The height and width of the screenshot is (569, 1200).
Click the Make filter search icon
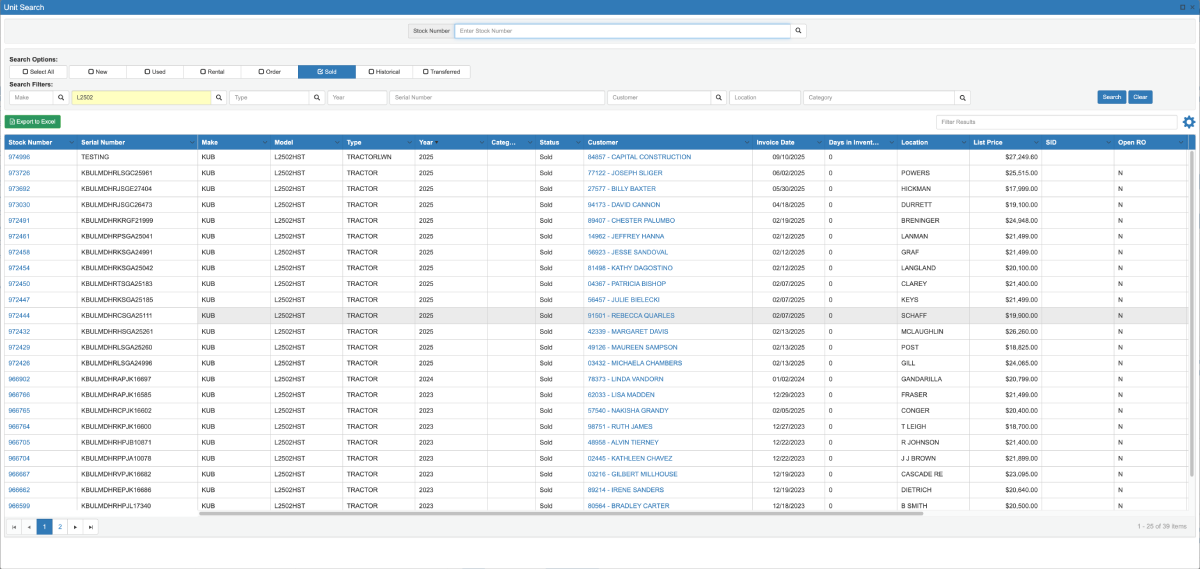pos(61,98)
